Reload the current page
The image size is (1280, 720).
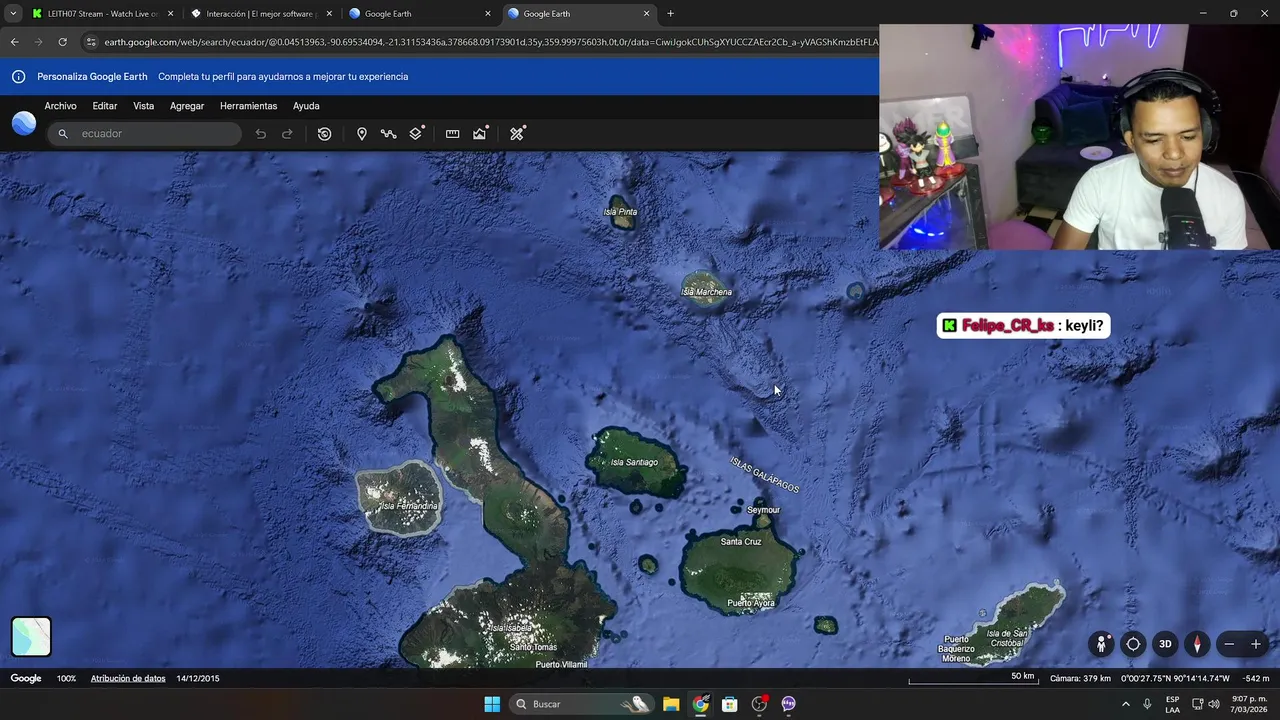click(x=62, y=42)
